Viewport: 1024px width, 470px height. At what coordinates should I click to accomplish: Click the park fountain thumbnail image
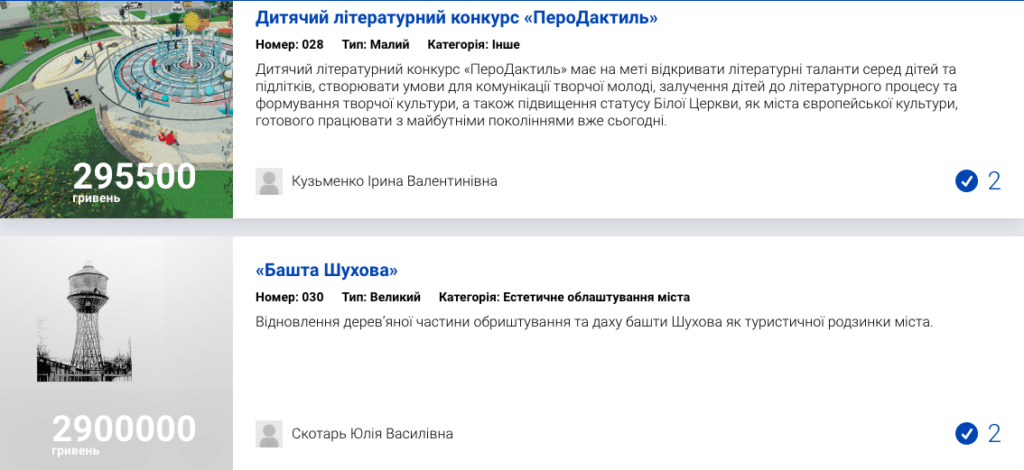pyautogui.click(x=116, y=80)
